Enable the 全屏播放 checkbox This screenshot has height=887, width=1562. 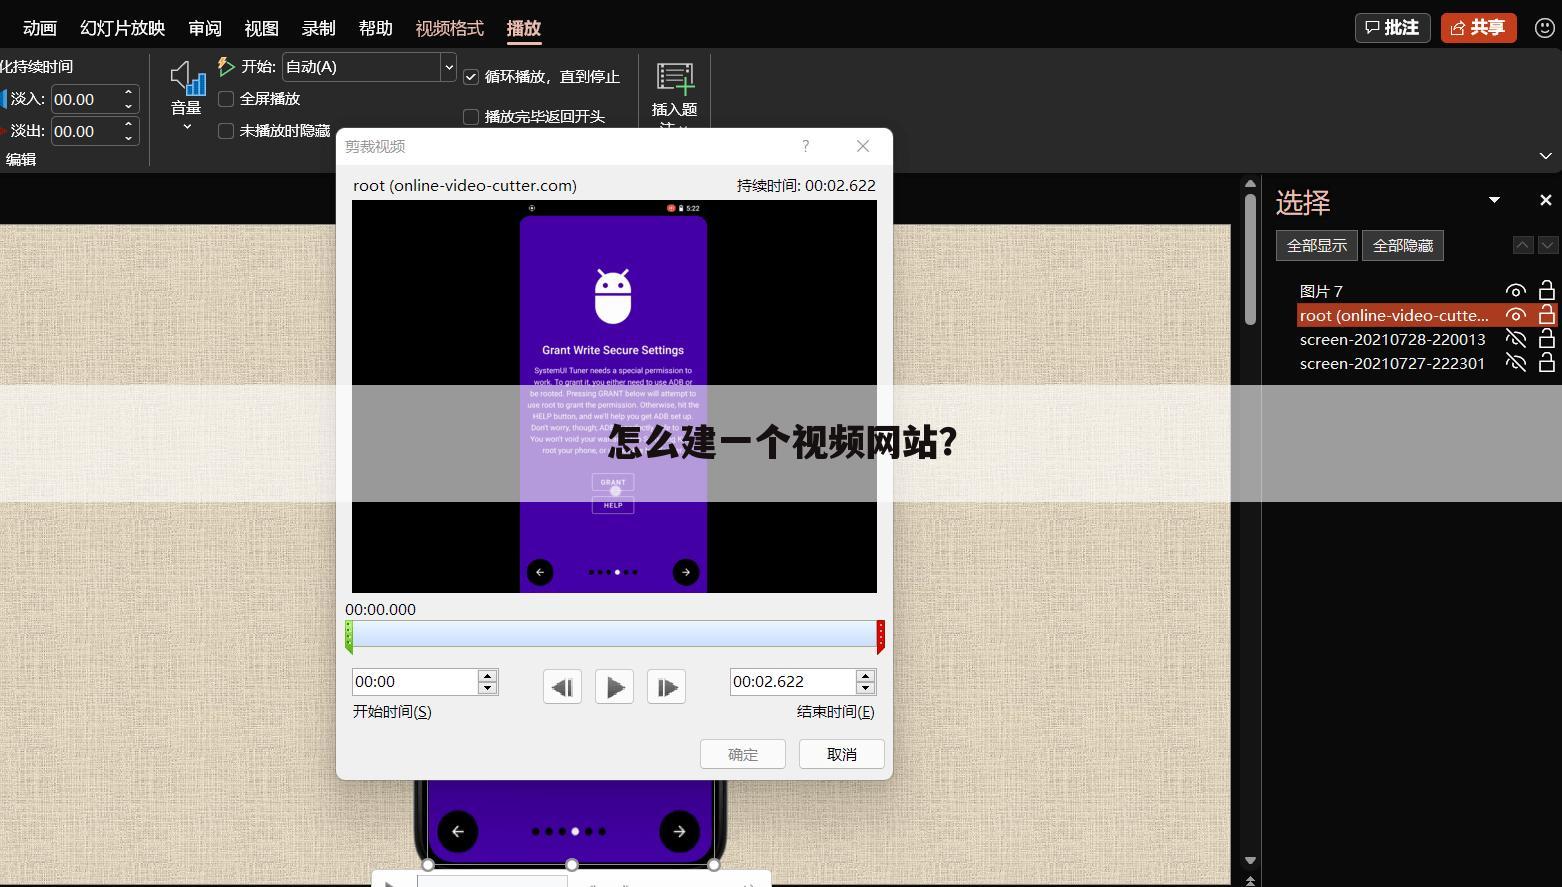tap(225, 98)
